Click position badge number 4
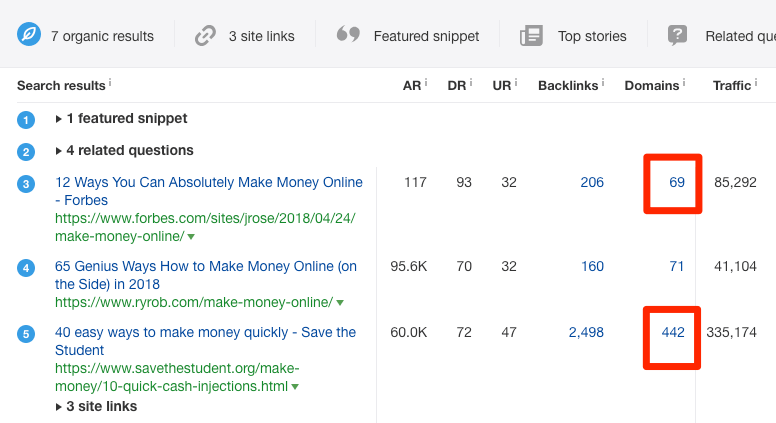 coord(26,268)
